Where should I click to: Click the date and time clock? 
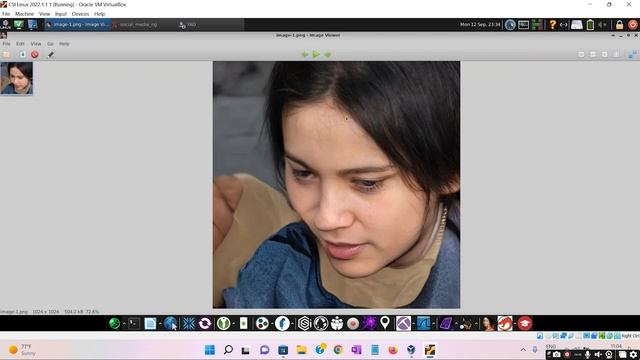click(480, 24)
